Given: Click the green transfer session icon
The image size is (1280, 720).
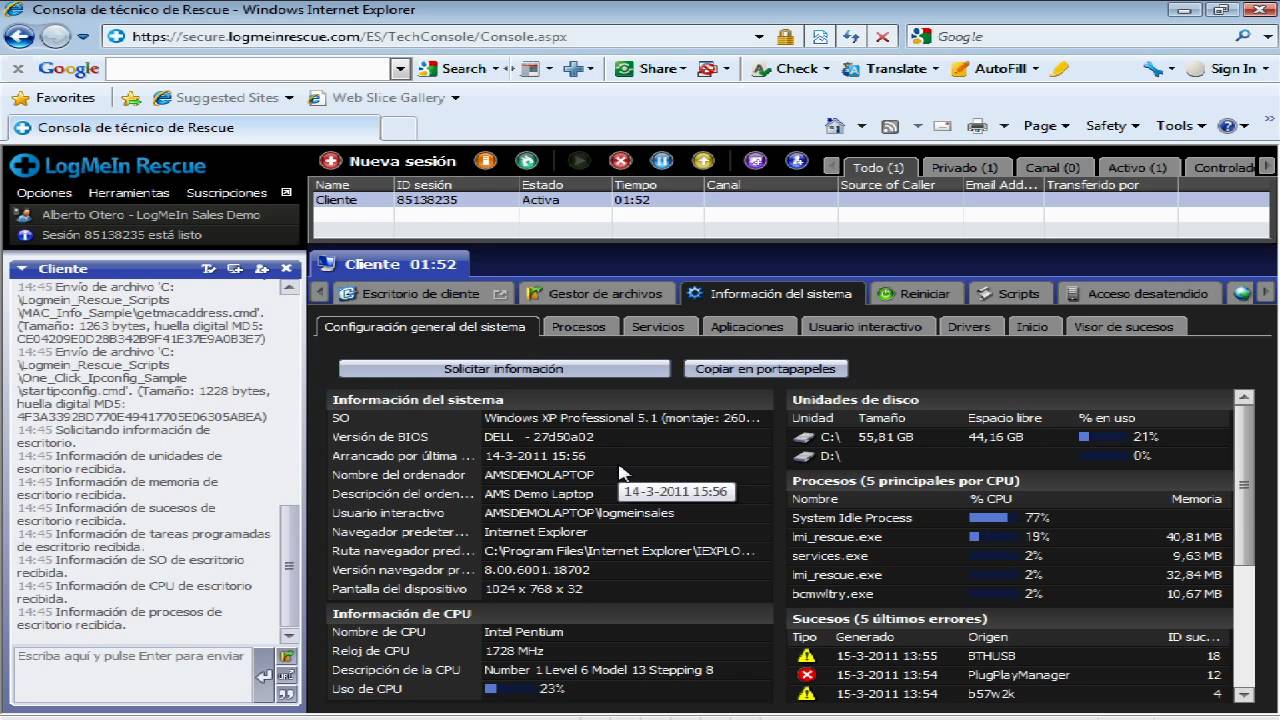Looking at the screenshot, I should pyautogui.click(x=526, y=161).
